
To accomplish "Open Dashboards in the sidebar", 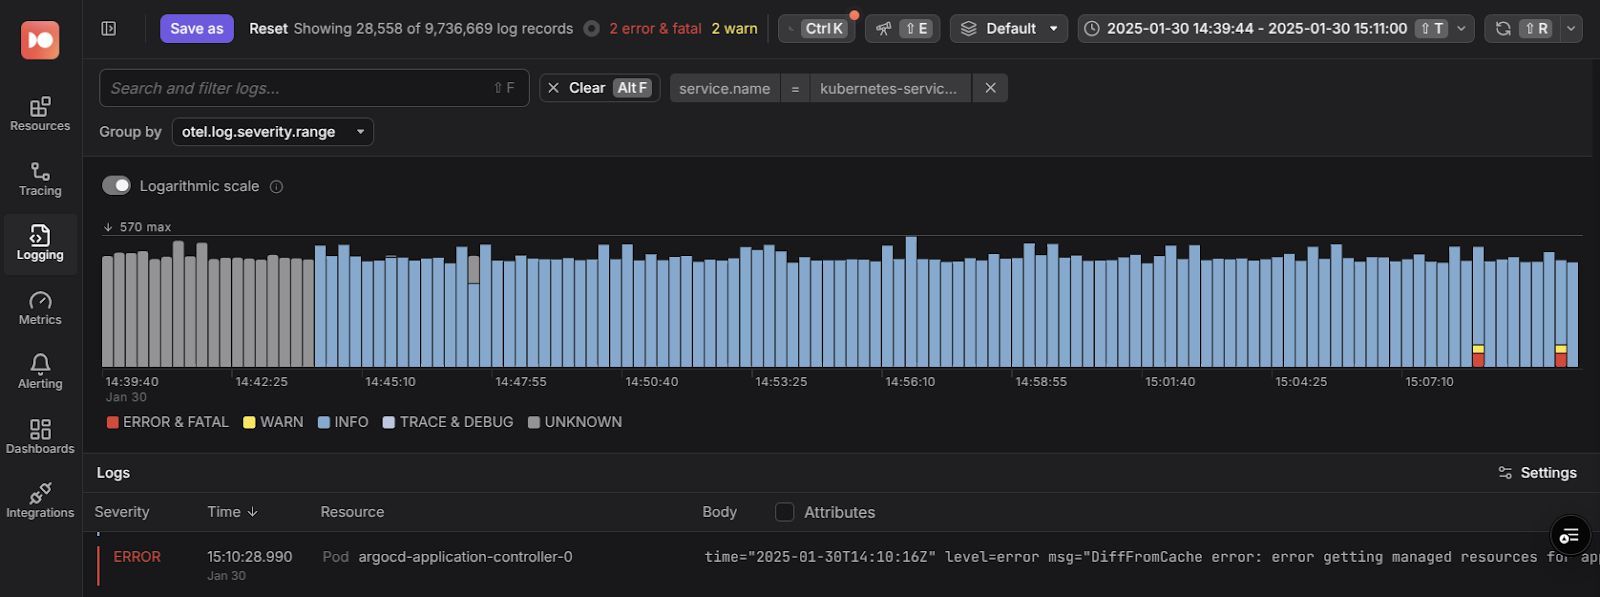I will tap(40, 437).
